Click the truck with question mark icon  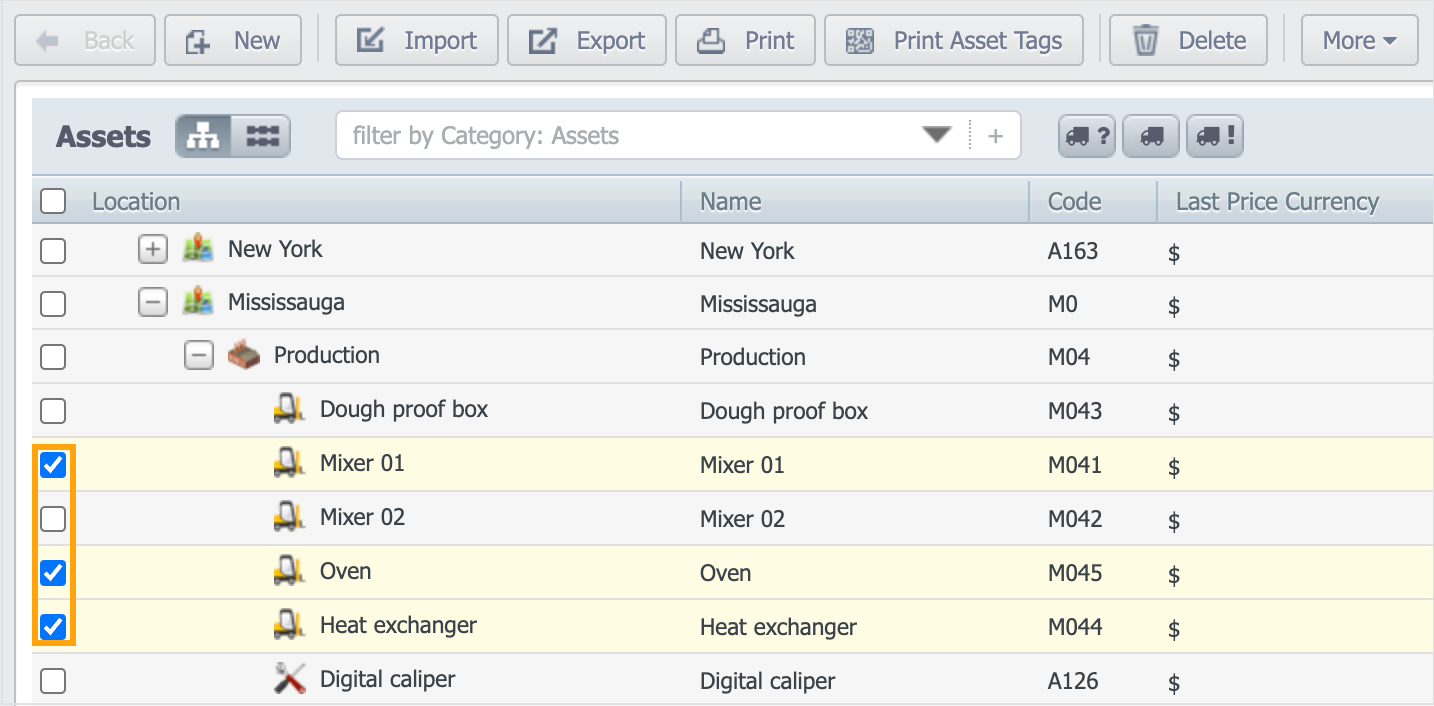1088,137
